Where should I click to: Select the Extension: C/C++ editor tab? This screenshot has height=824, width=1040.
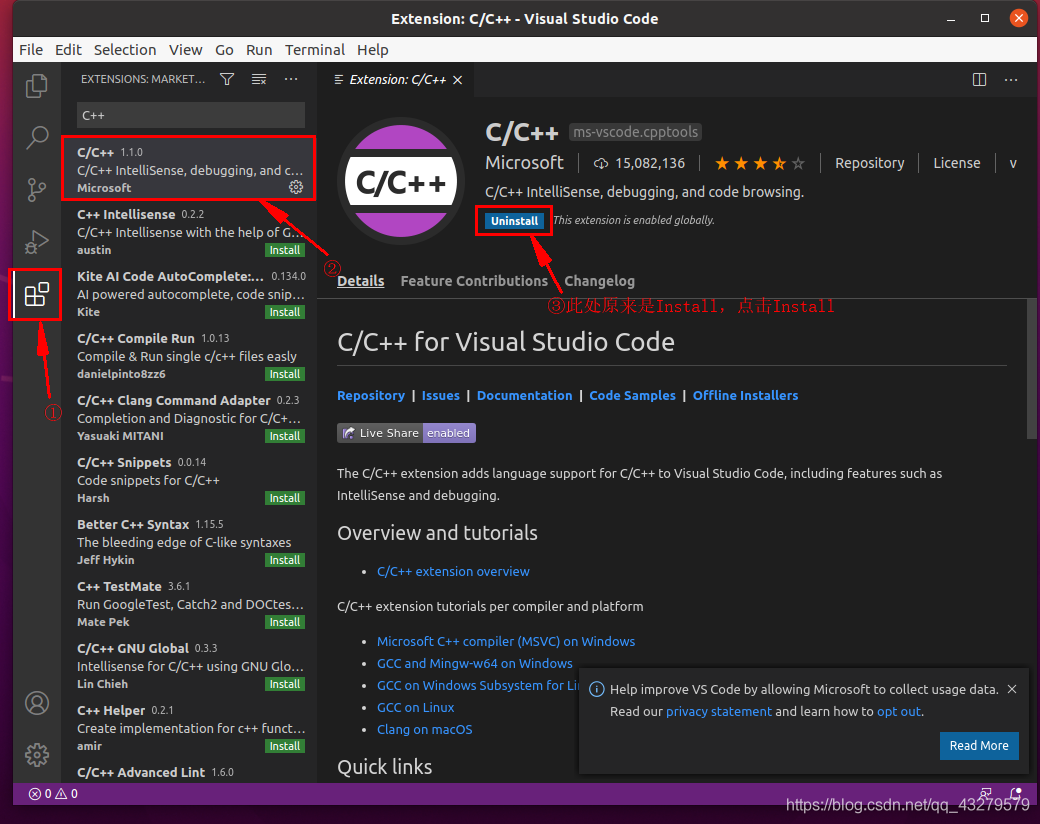(x=397, y=80)
